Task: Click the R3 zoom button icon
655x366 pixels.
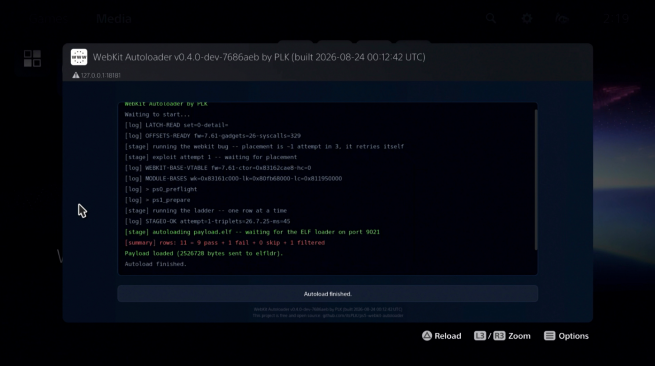Action: pyautogui.click(x=499, y=336)
